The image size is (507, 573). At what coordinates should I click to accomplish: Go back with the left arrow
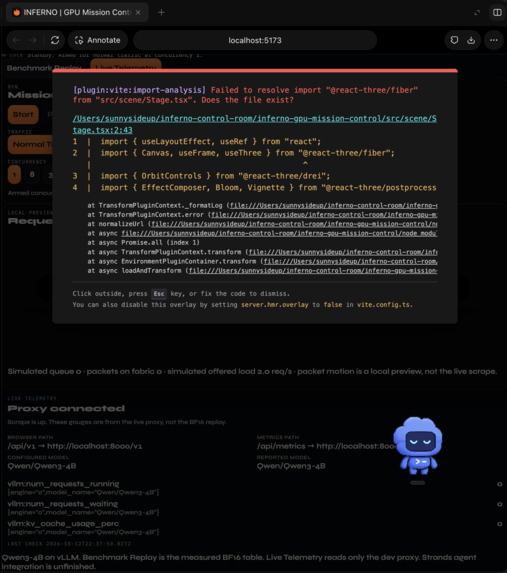pyautogui.click(x=16, y=40)
